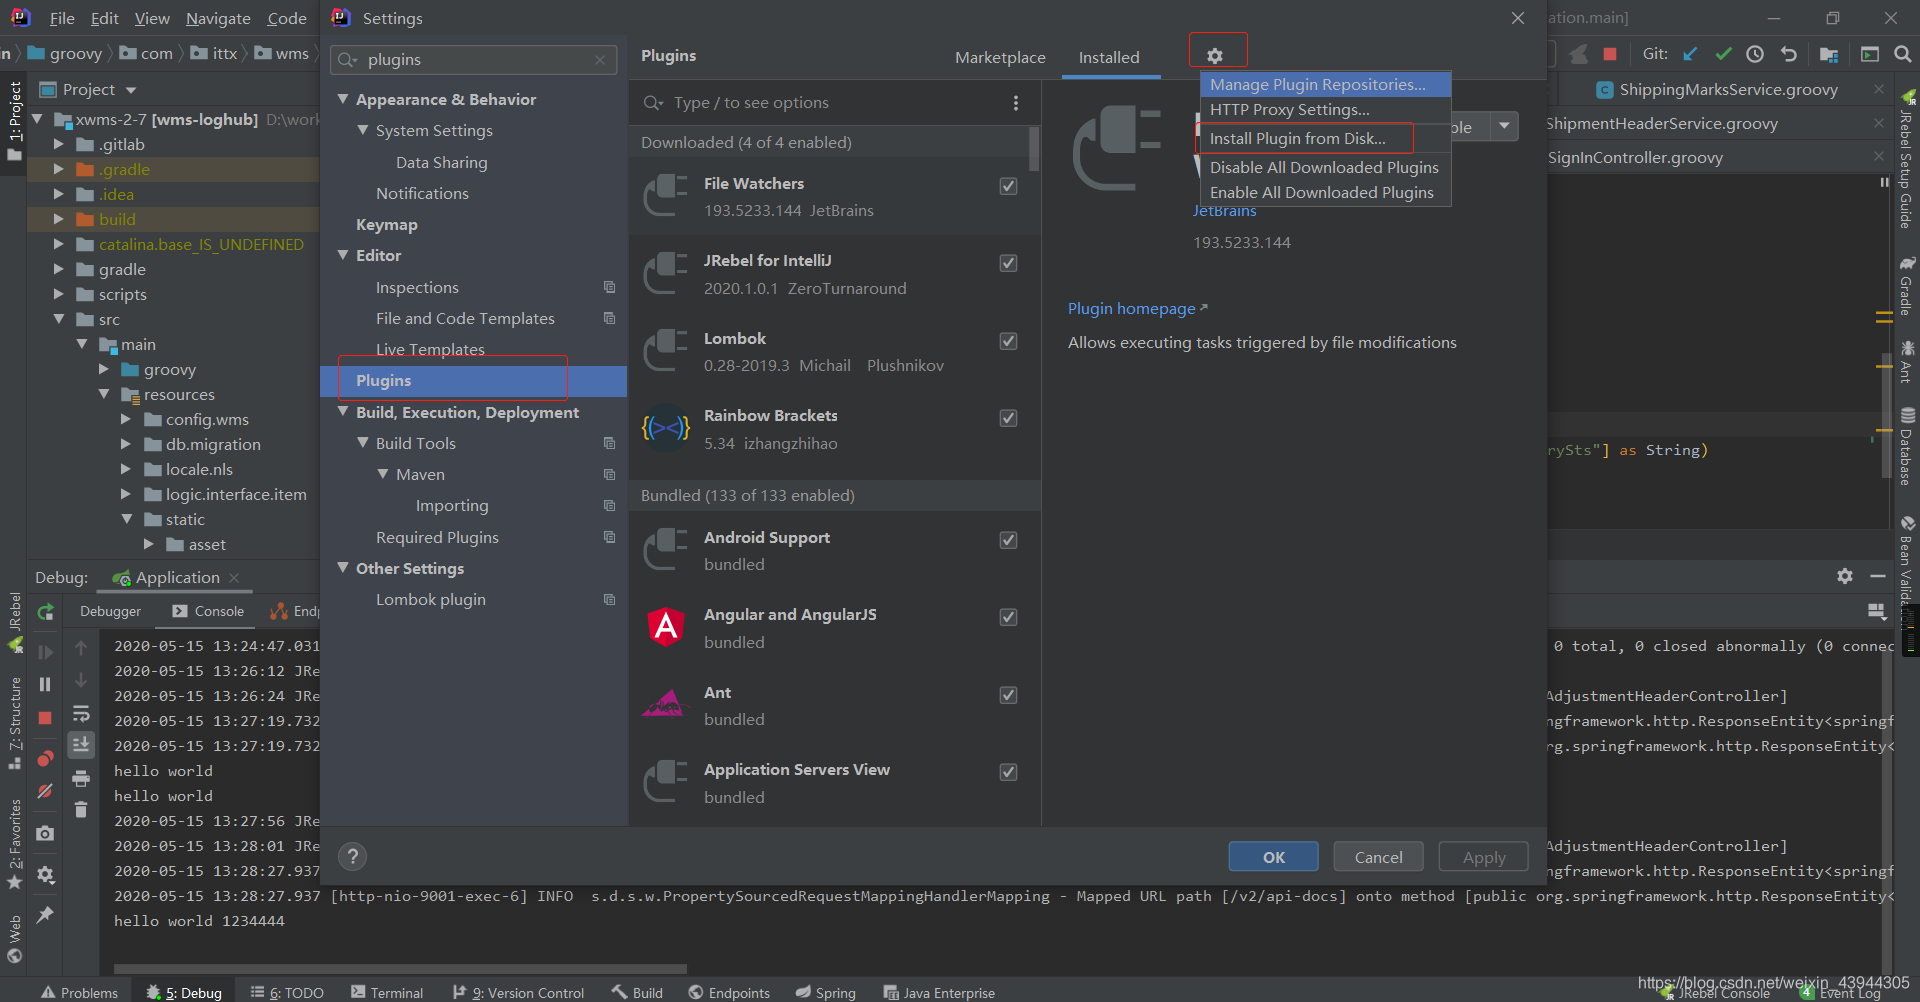Clear the plugins settings search field
This screenshot has height=1002, width=1920.
click(x=600, y=60)
